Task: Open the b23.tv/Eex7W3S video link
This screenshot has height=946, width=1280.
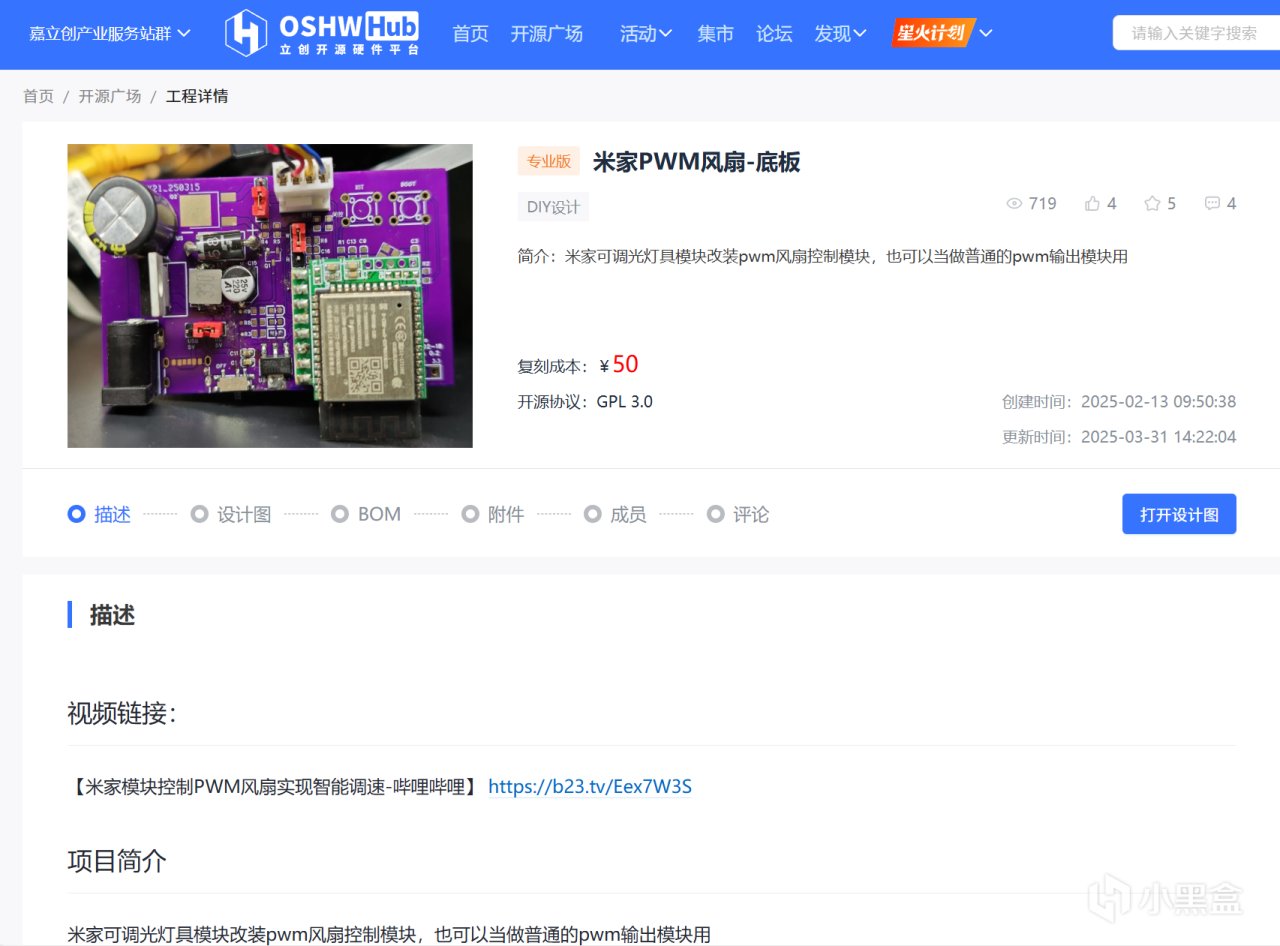Action: coord(590,787)
